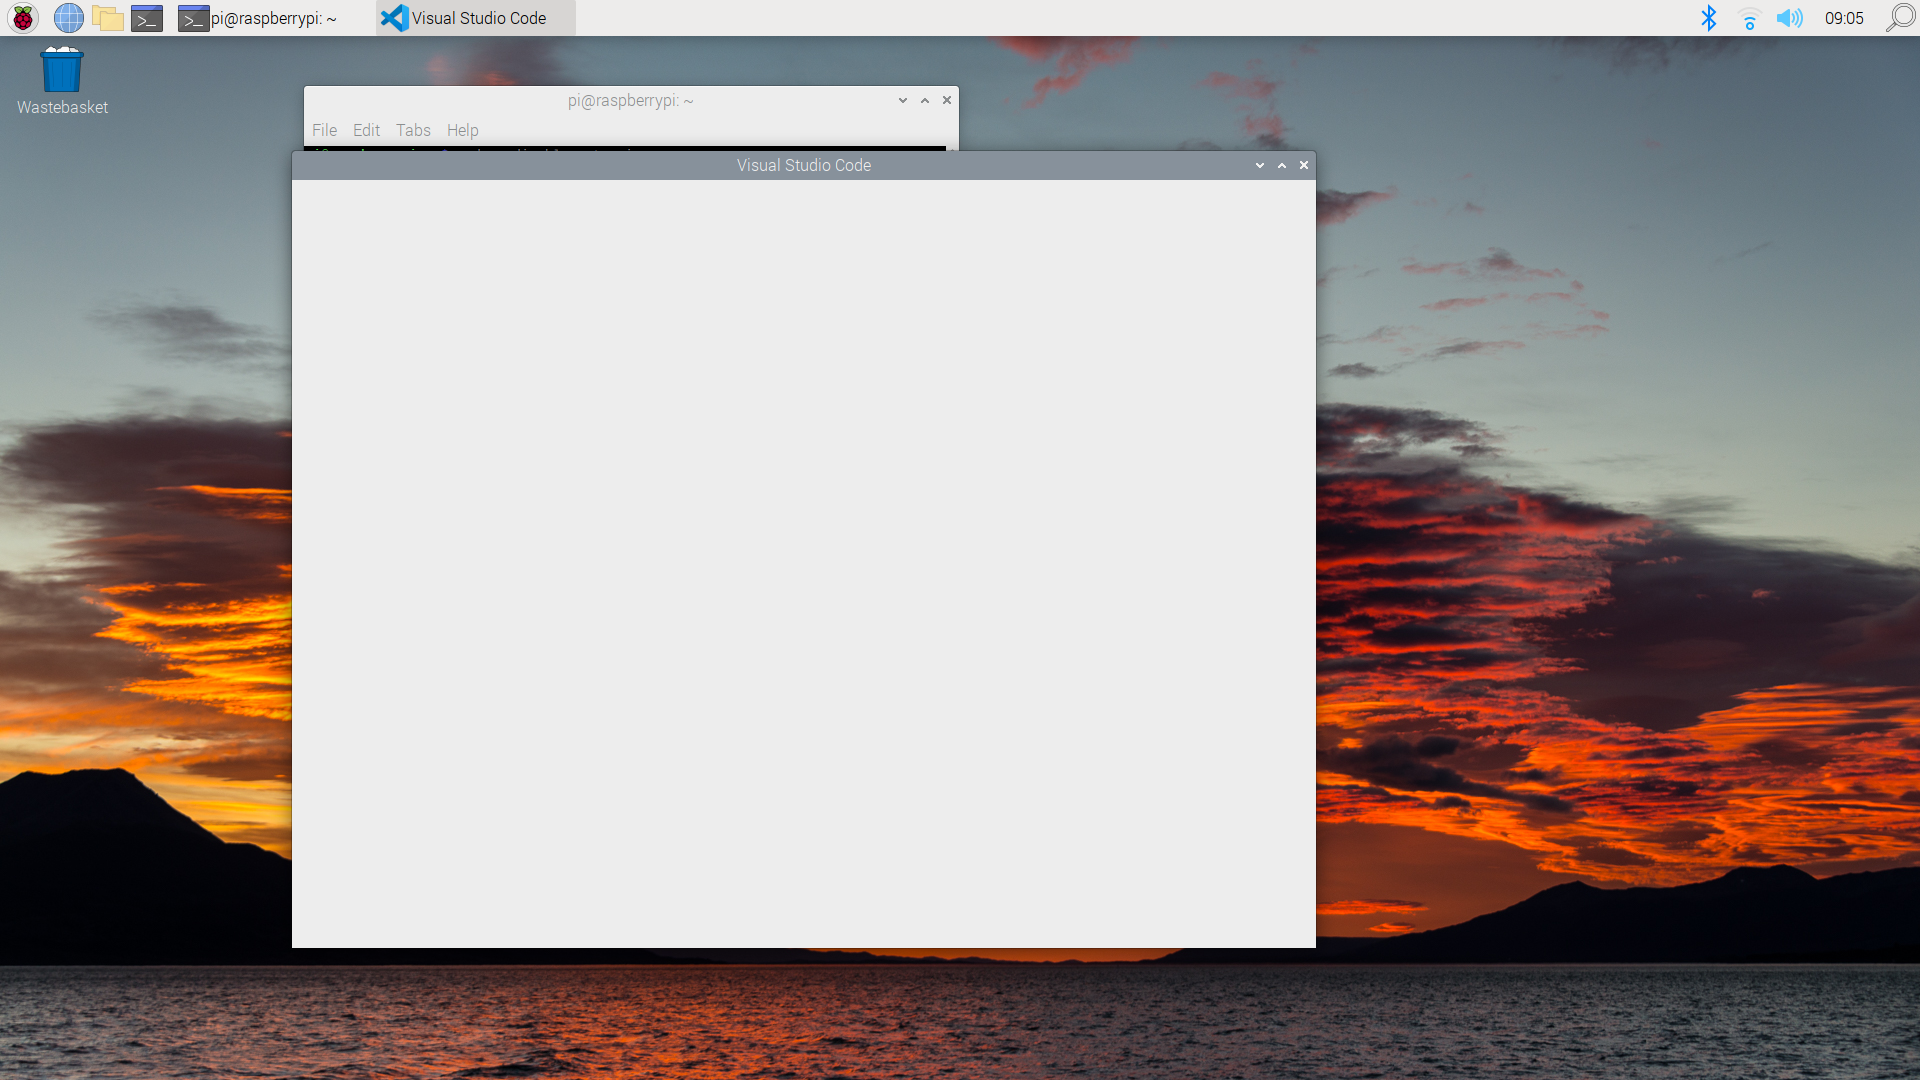Screen dimensions: 1920x1080
Task: Open the file manager folder icon
Action: pyautogui.click(x=107, y=18)
